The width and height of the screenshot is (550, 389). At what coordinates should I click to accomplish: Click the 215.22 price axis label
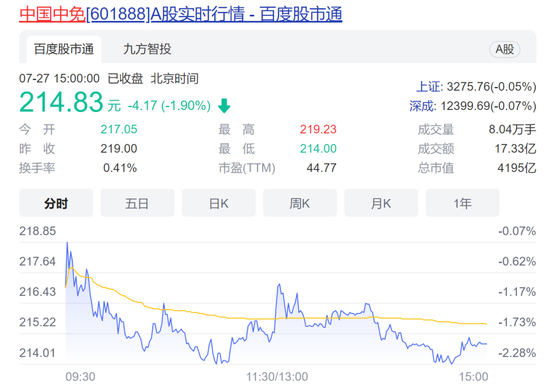38,322
